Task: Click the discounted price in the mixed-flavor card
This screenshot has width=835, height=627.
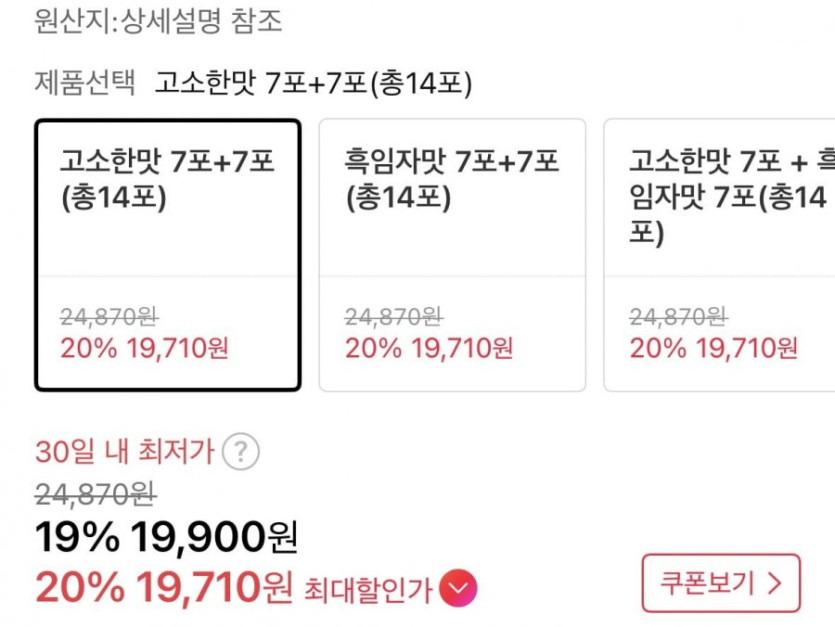Action: pyautogui.click(x=714, y=348)
